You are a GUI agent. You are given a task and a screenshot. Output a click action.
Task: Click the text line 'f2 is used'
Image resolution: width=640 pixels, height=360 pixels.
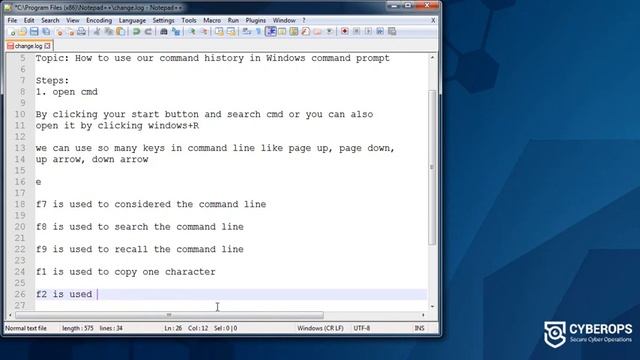pyautogui.click(x=64, y=294)
